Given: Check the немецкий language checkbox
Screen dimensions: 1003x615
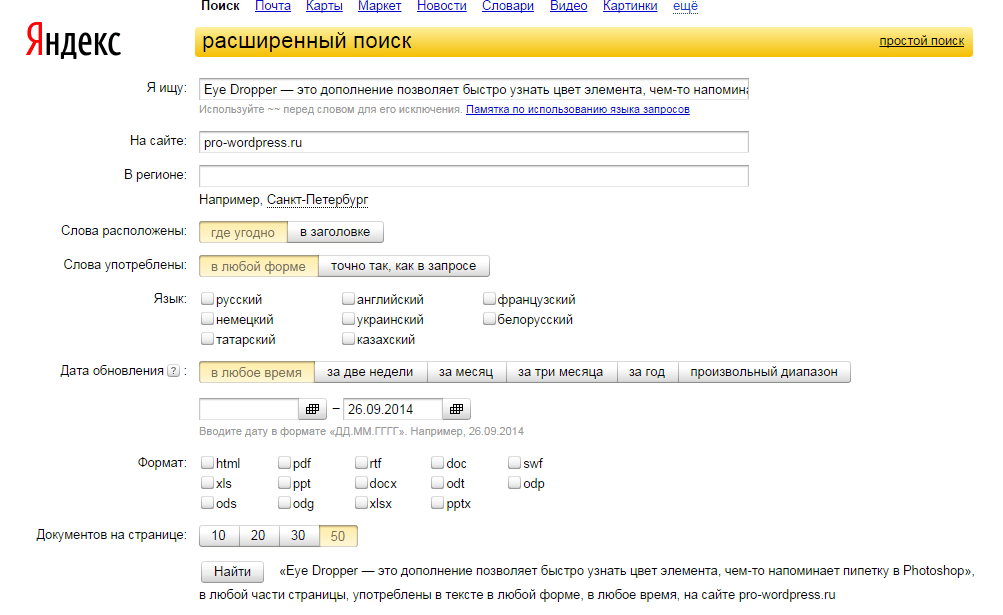Looking at the screenshot, I should point(207,319).
